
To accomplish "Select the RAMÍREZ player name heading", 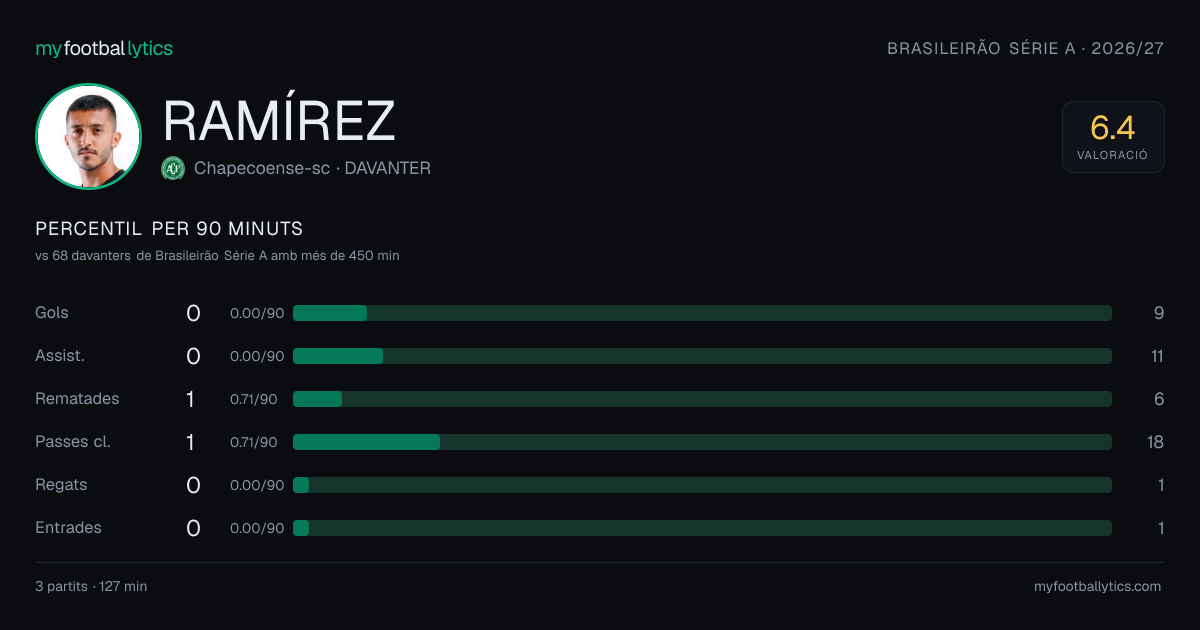I will (x=279, y=120).
